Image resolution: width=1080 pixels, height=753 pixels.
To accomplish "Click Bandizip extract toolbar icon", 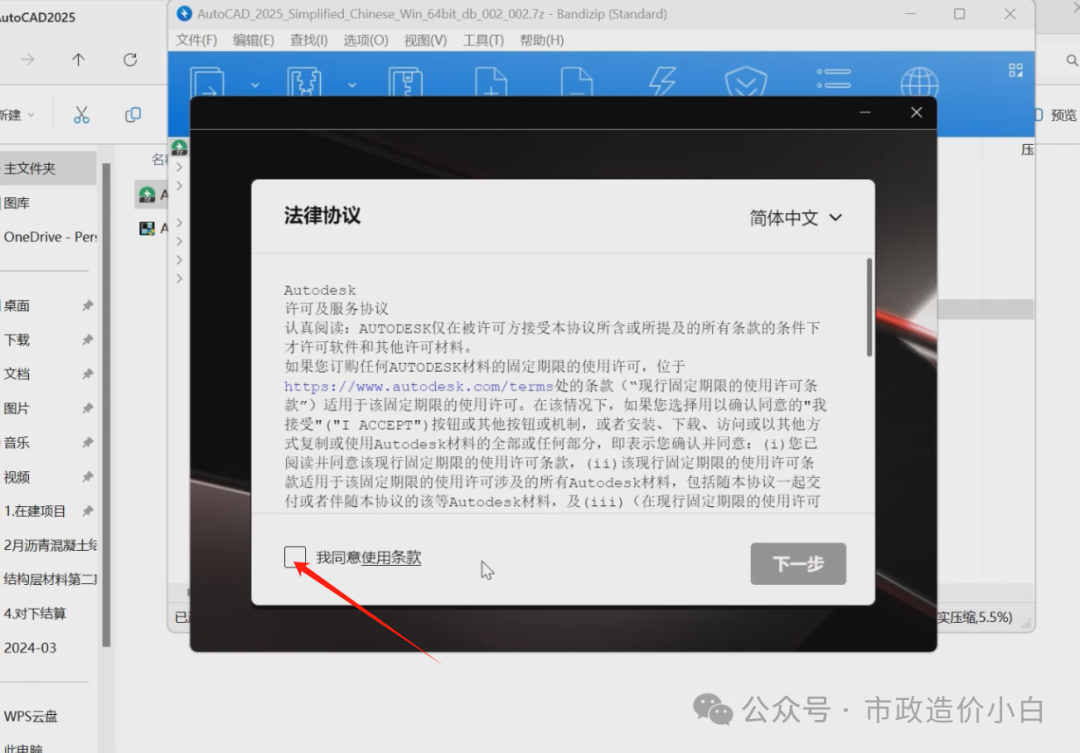I will click(x=304, y=82).
